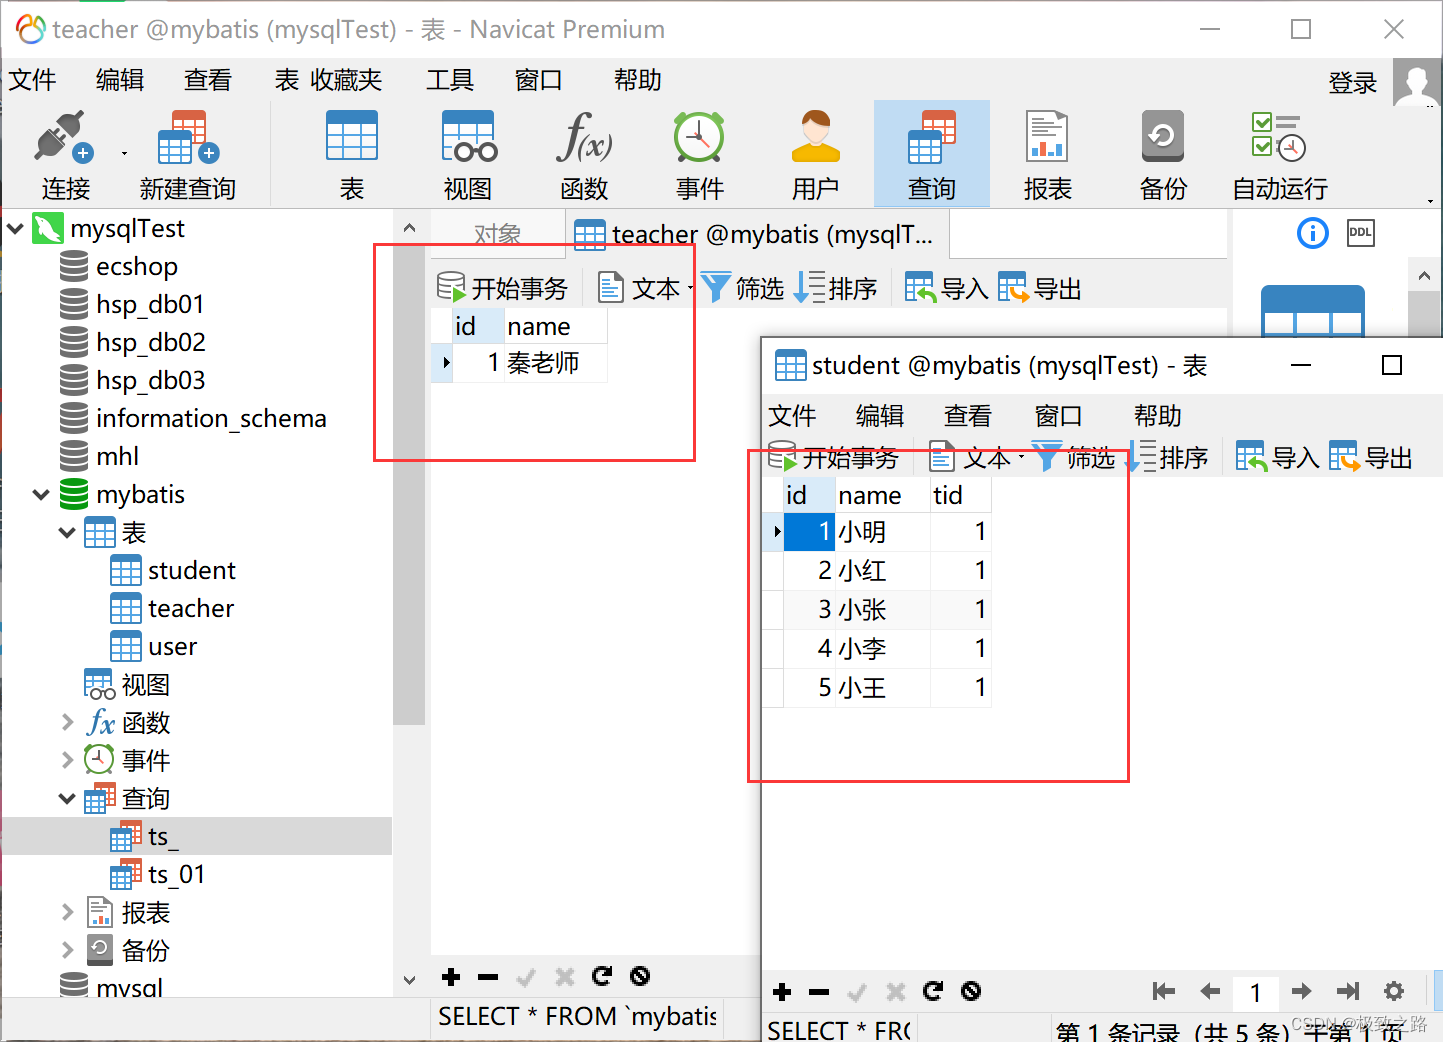The image size is (1443, 1042).
Task: Click the Connection (连接) plug icon
Action: click(x=64, y=138)
